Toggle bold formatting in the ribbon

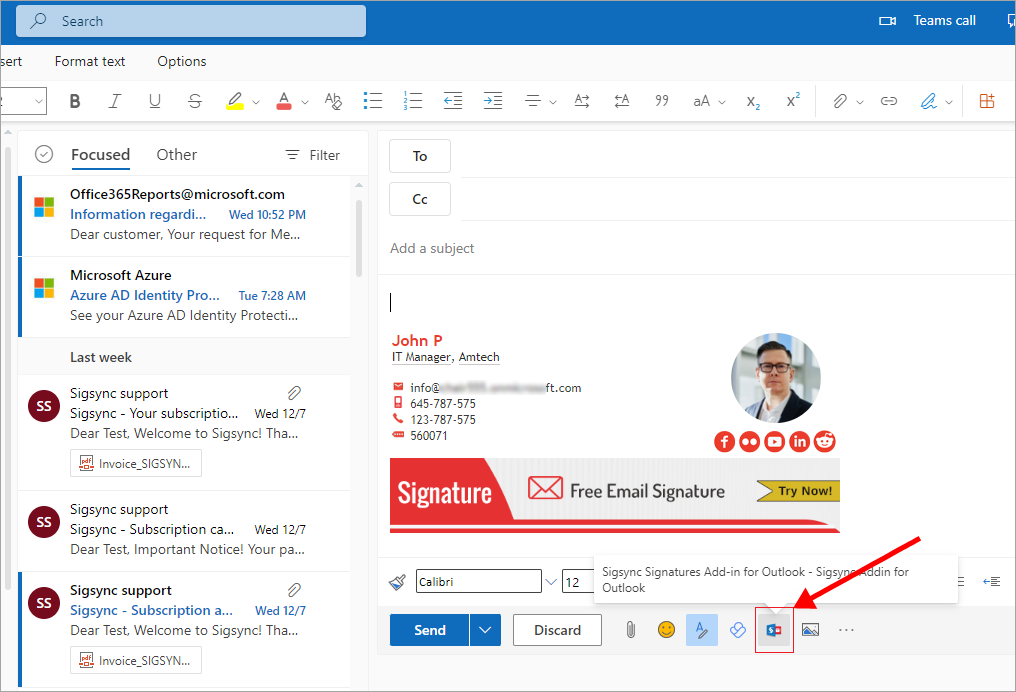pos(75,101)
